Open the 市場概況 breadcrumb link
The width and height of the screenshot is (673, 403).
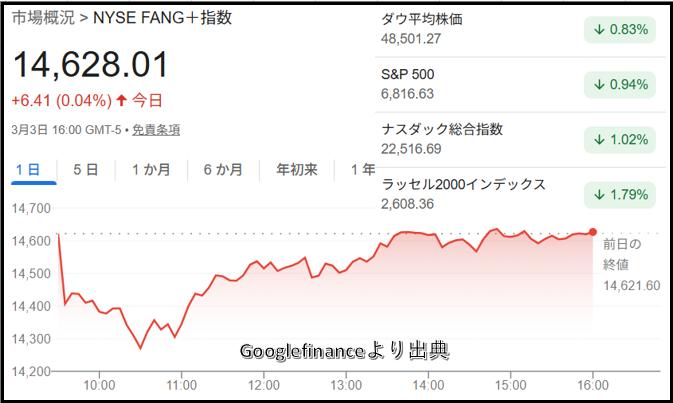[x=44, y=19]
